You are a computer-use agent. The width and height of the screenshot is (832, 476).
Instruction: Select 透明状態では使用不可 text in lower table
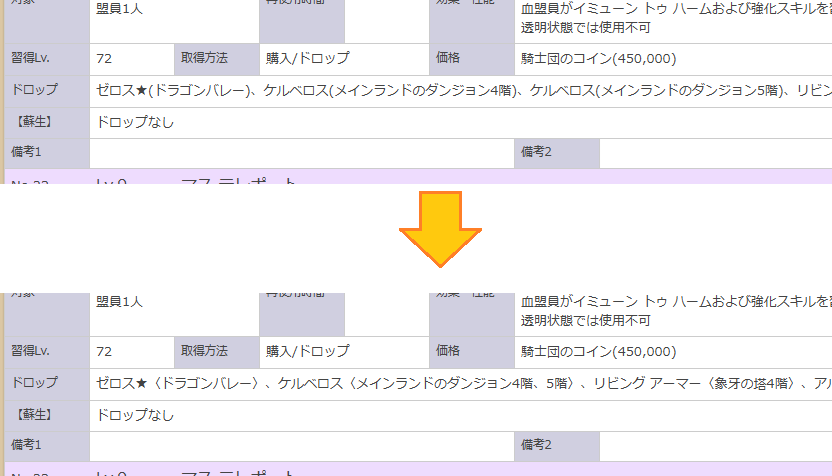click(x=585, y=321)
